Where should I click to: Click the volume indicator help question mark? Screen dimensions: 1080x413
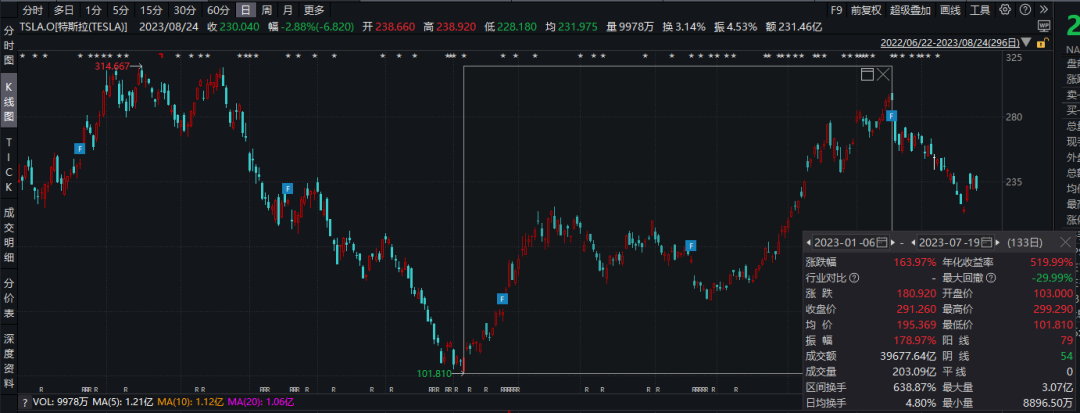click(x=25, y=402)
